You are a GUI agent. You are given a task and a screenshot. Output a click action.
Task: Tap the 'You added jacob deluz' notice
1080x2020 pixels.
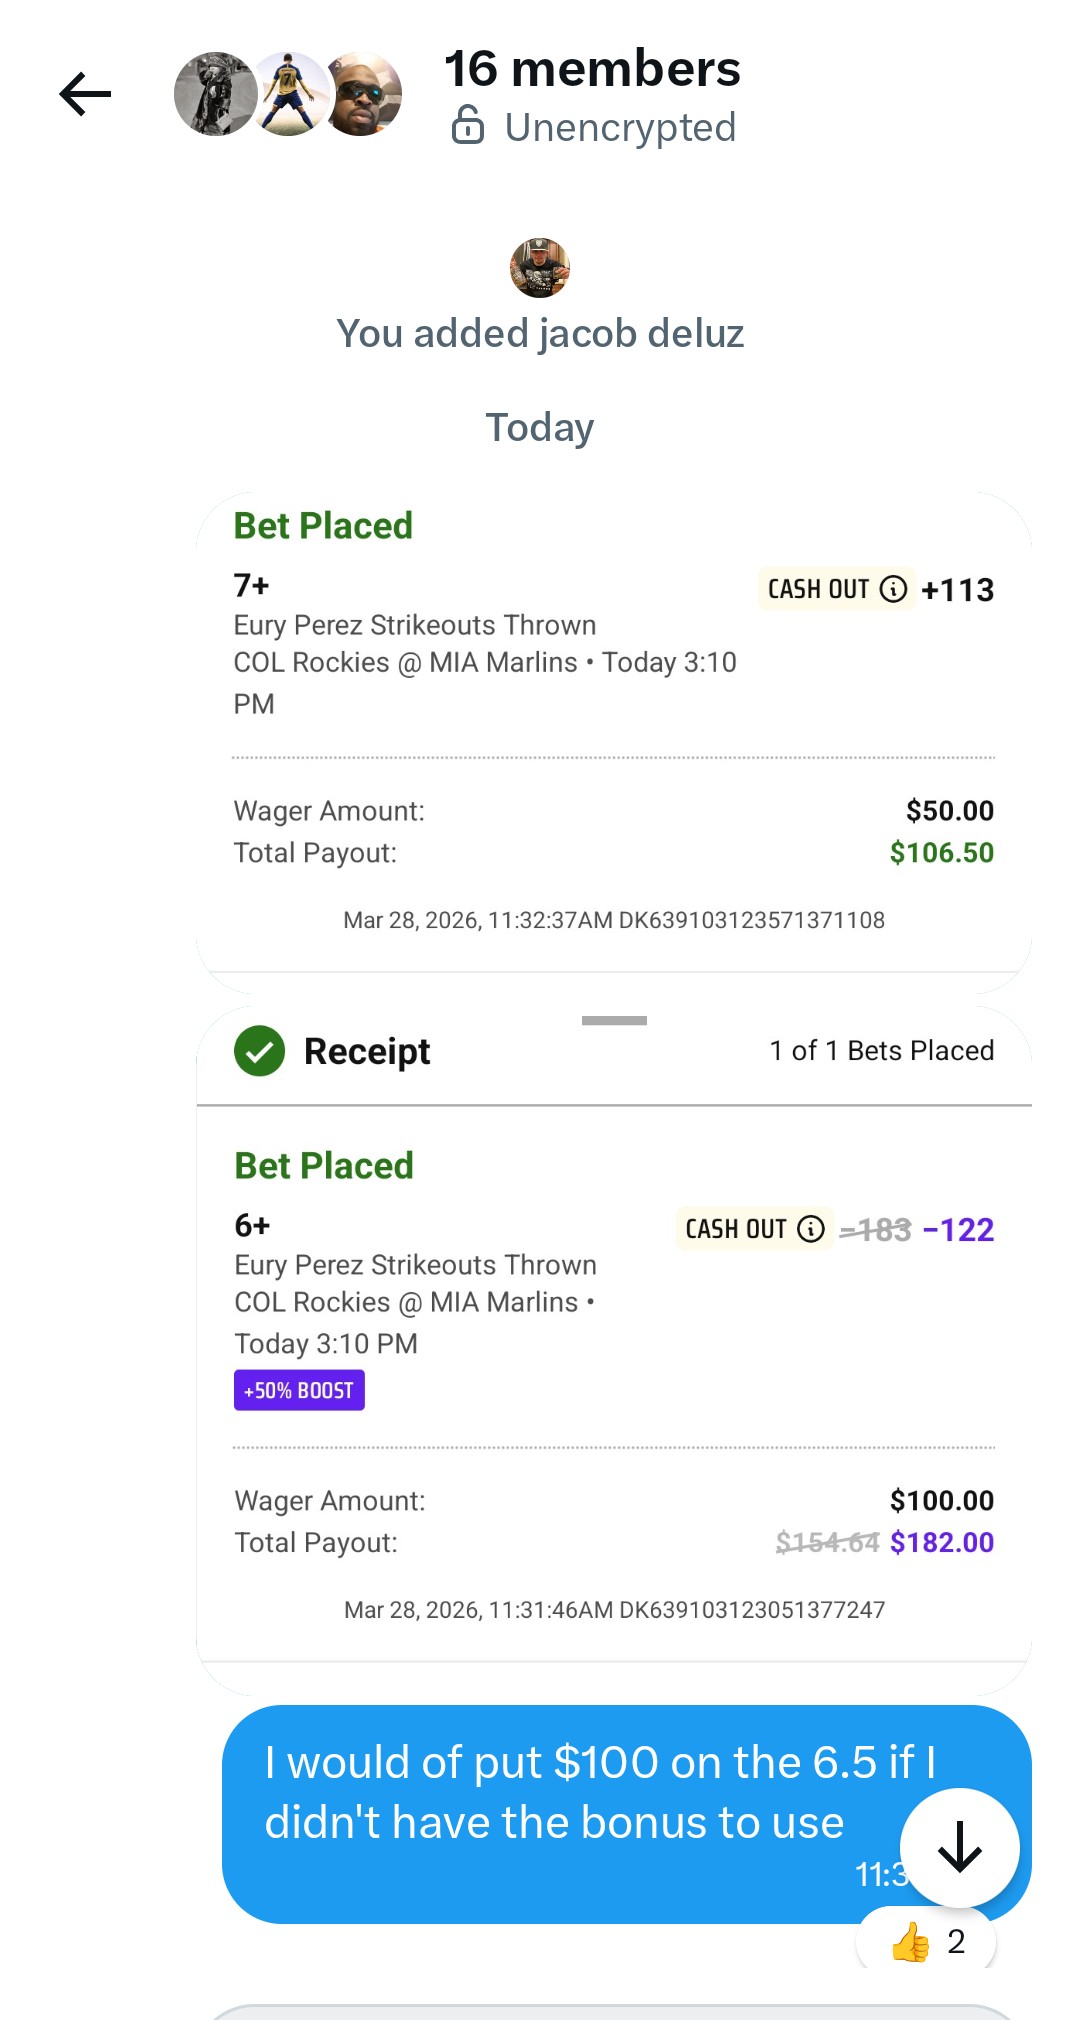click(540, 334)
